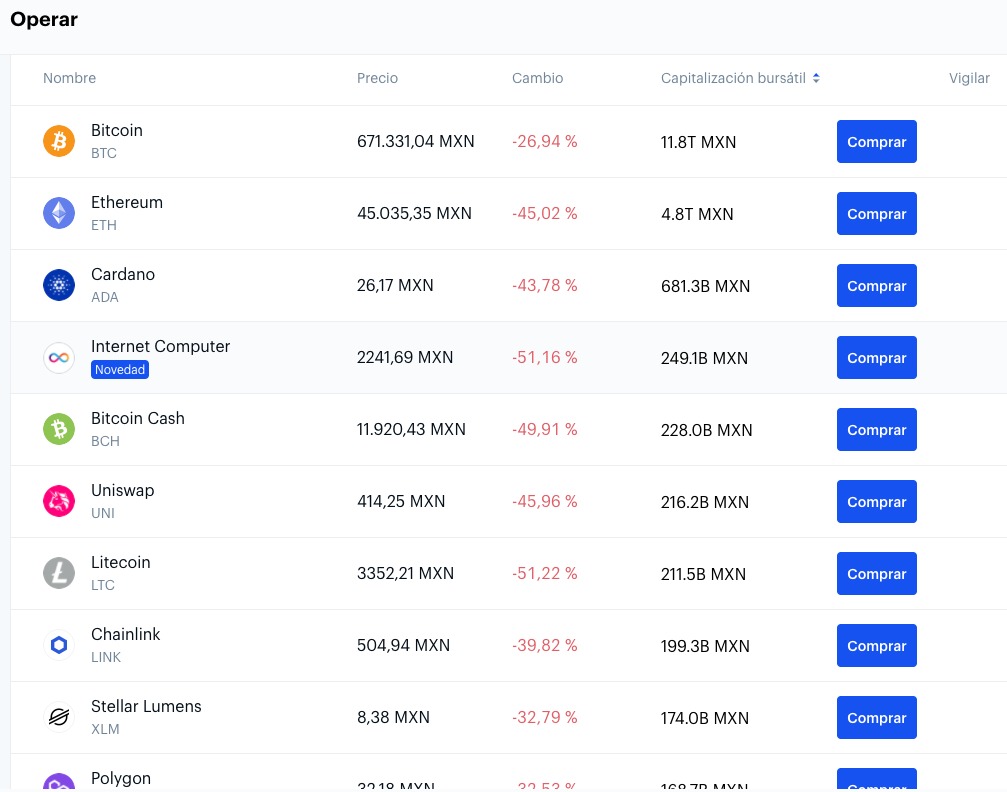The width and height of the screenshot is (1007, 792).
Task: Open the Vigilar watchlist column header
Action: coord(969,78)
